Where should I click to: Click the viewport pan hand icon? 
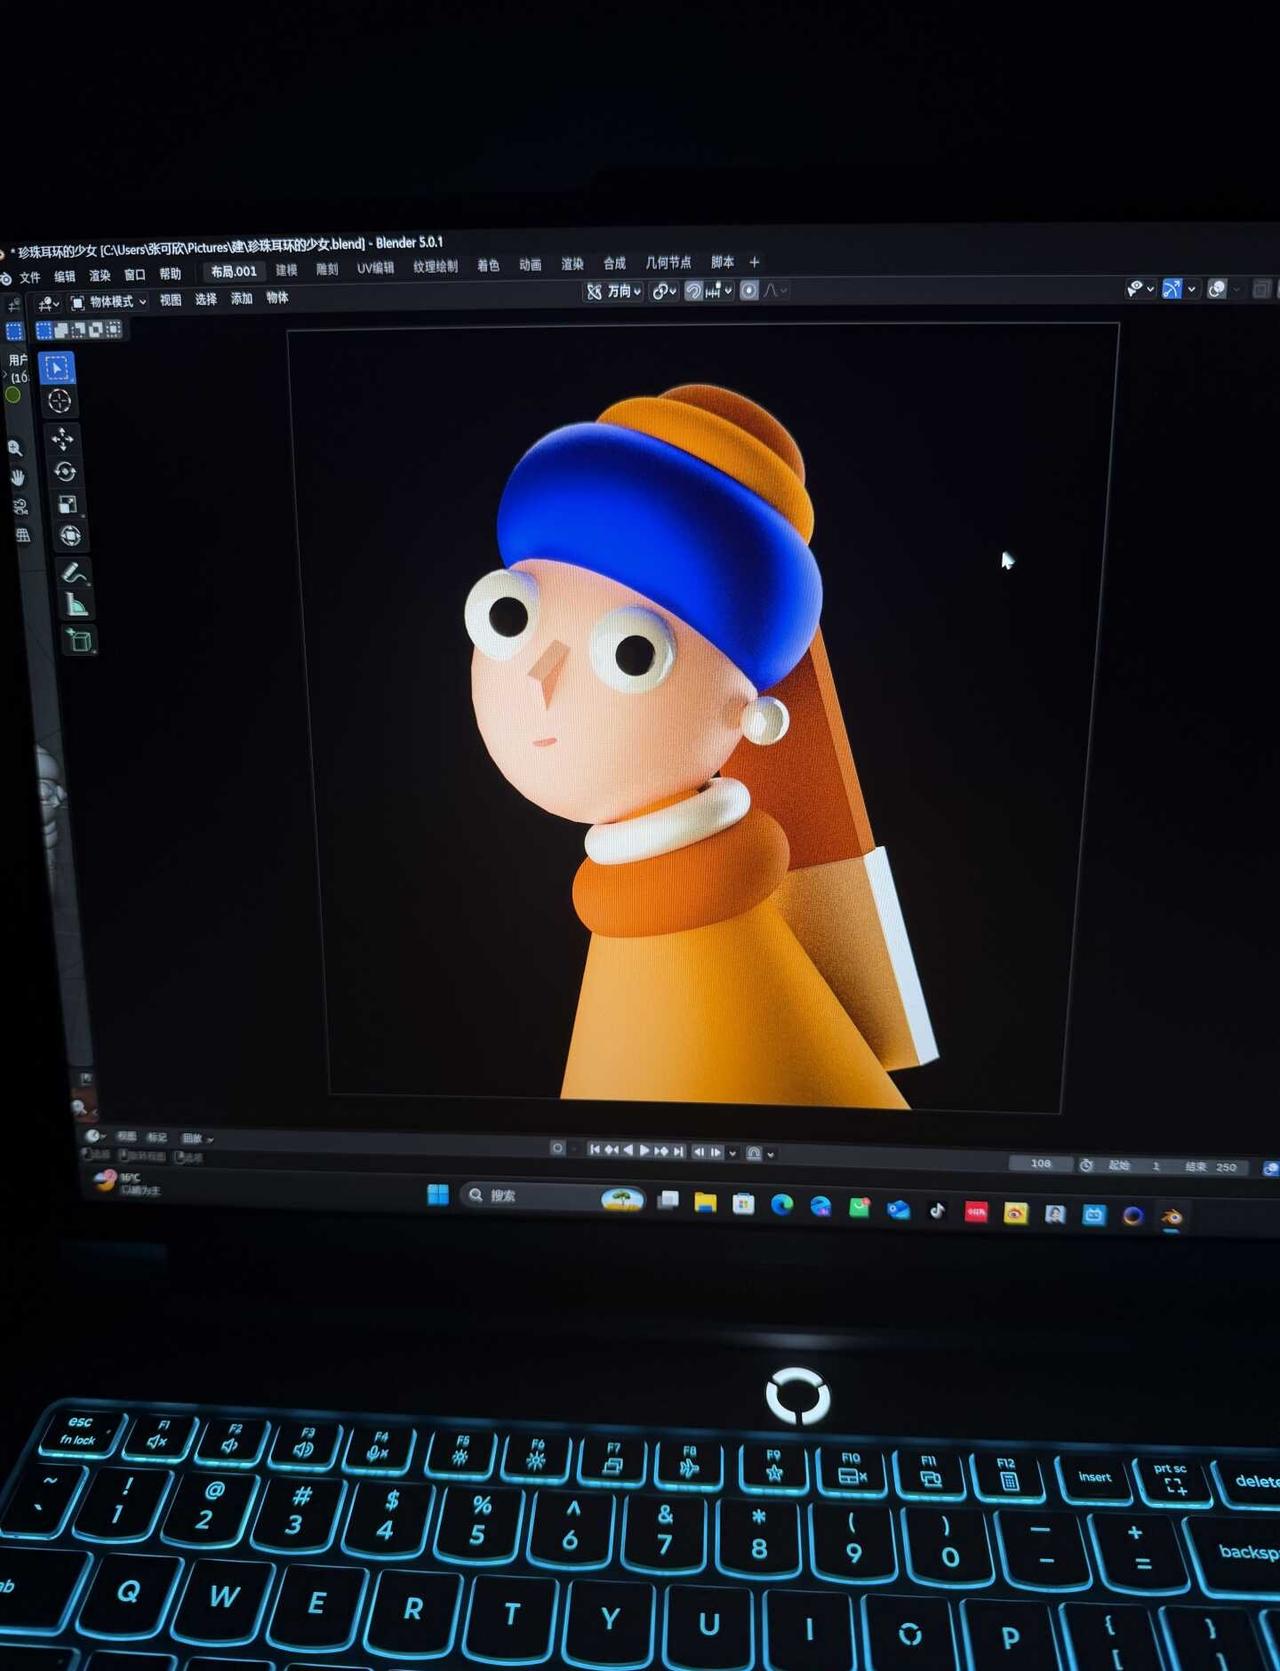[18, 477]
